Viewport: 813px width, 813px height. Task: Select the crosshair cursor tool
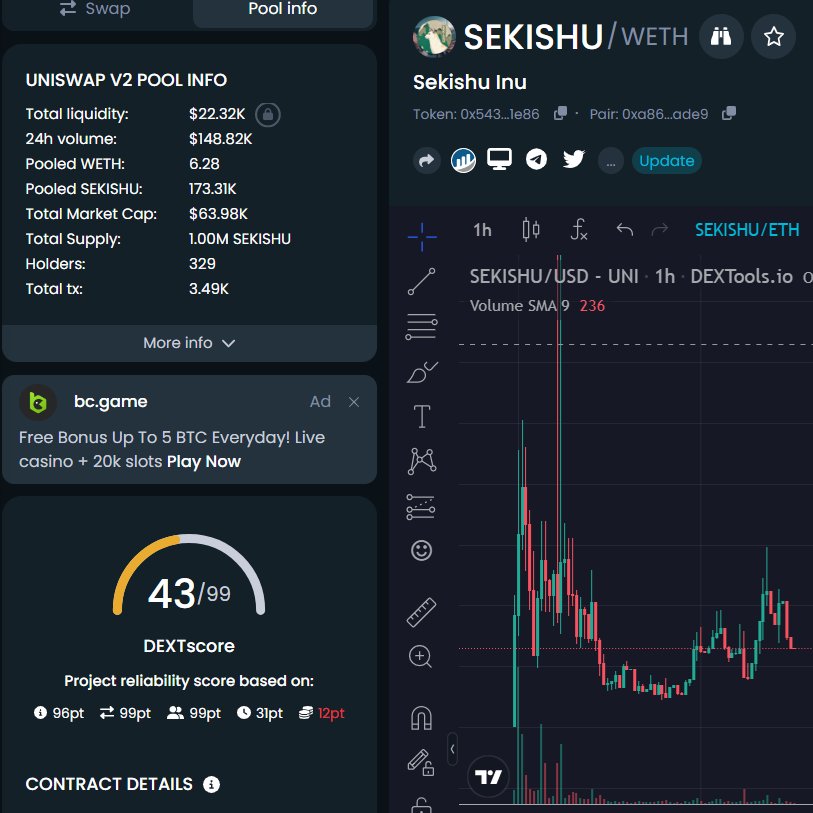point(422,237)
